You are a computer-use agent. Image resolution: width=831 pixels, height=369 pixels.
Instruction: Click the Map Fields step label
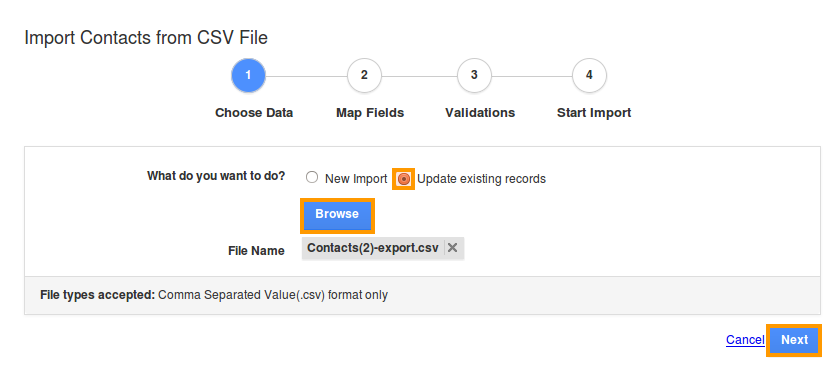coord(370,113)
